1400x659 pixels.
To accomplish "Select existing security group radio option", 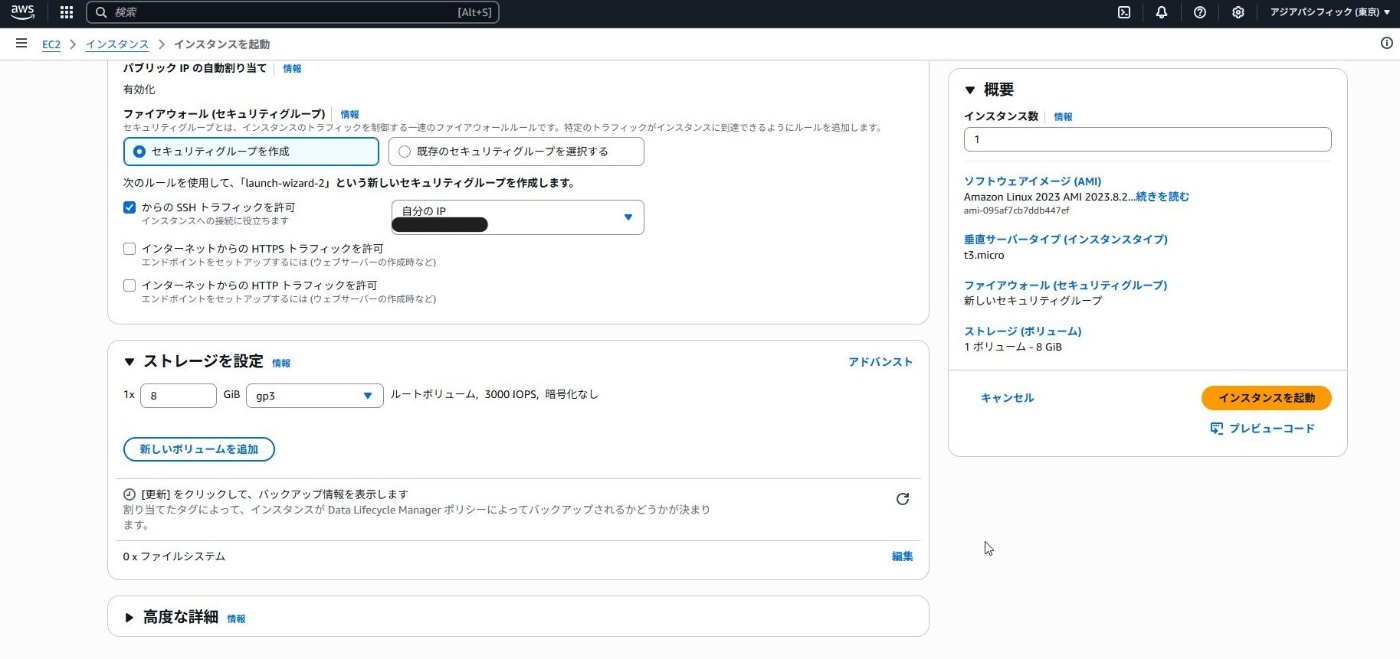I will point(404,152).
